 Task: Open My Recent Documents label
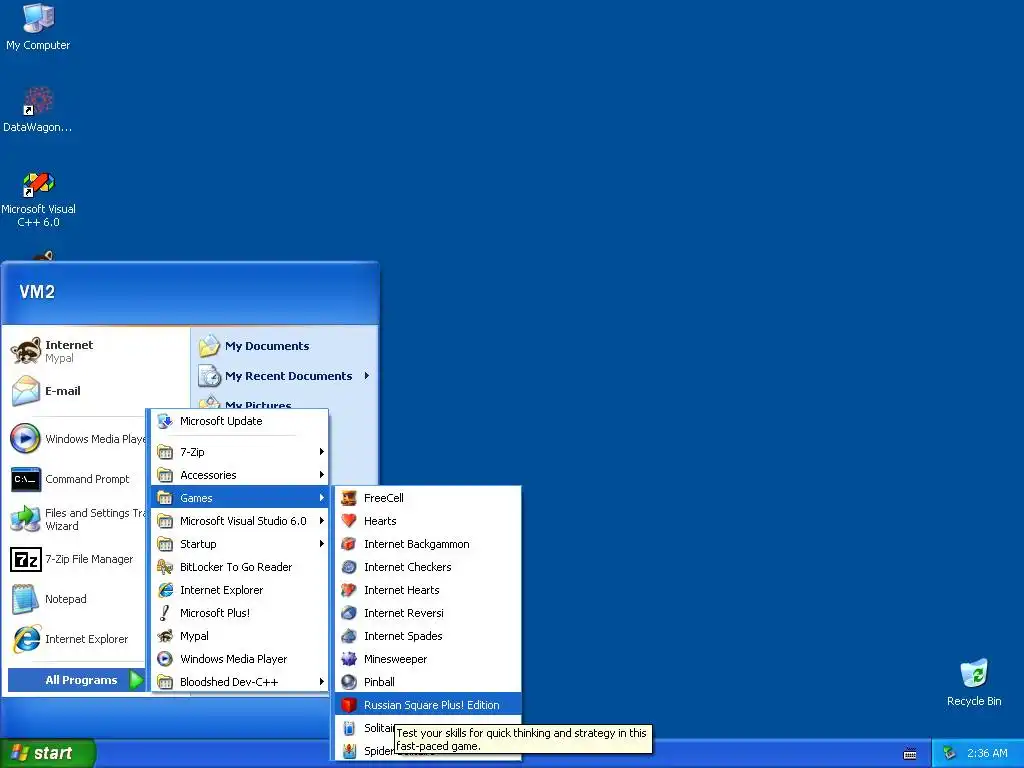coord(288,376)
